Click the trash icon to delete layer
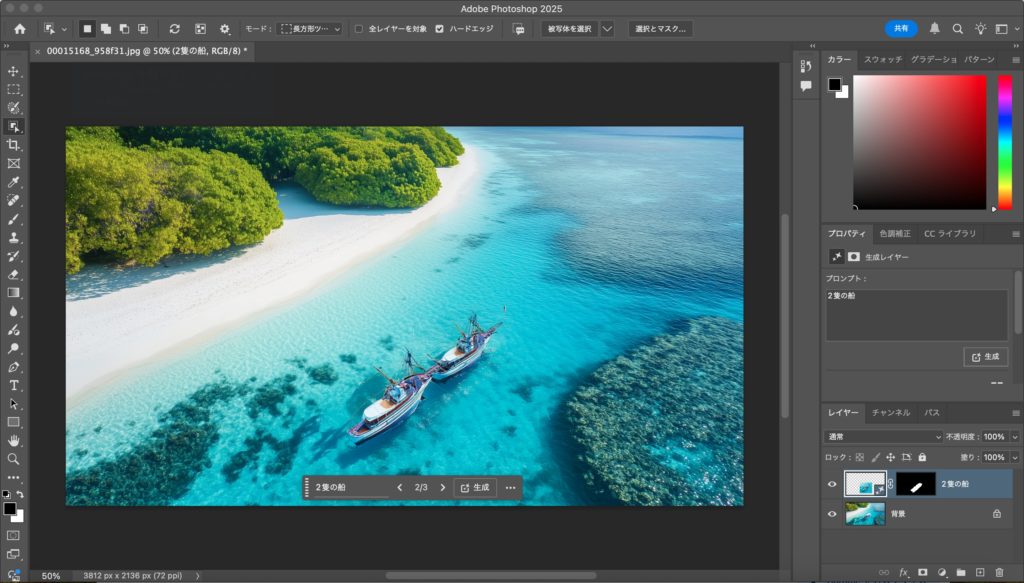The image size is (1024, 583). 999,572
